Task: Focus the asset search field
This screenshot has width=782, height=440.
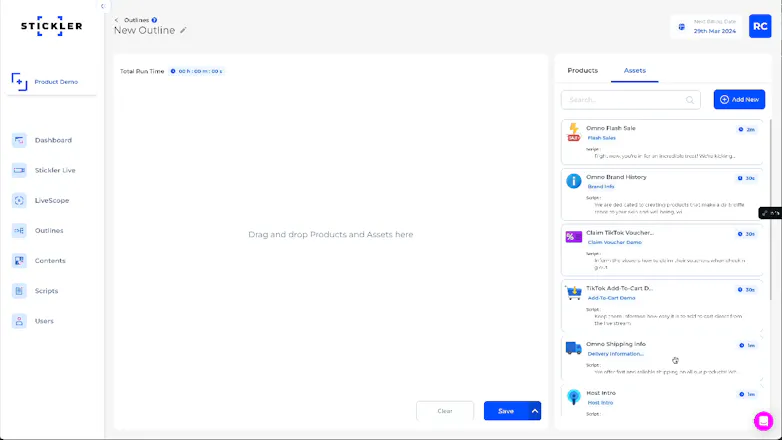Action: (x=630, y=100)
